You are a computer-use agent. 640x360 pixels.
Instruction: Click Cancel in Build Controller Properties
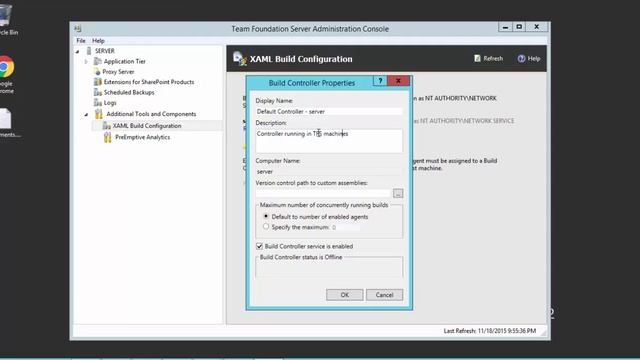pos(384,295)
